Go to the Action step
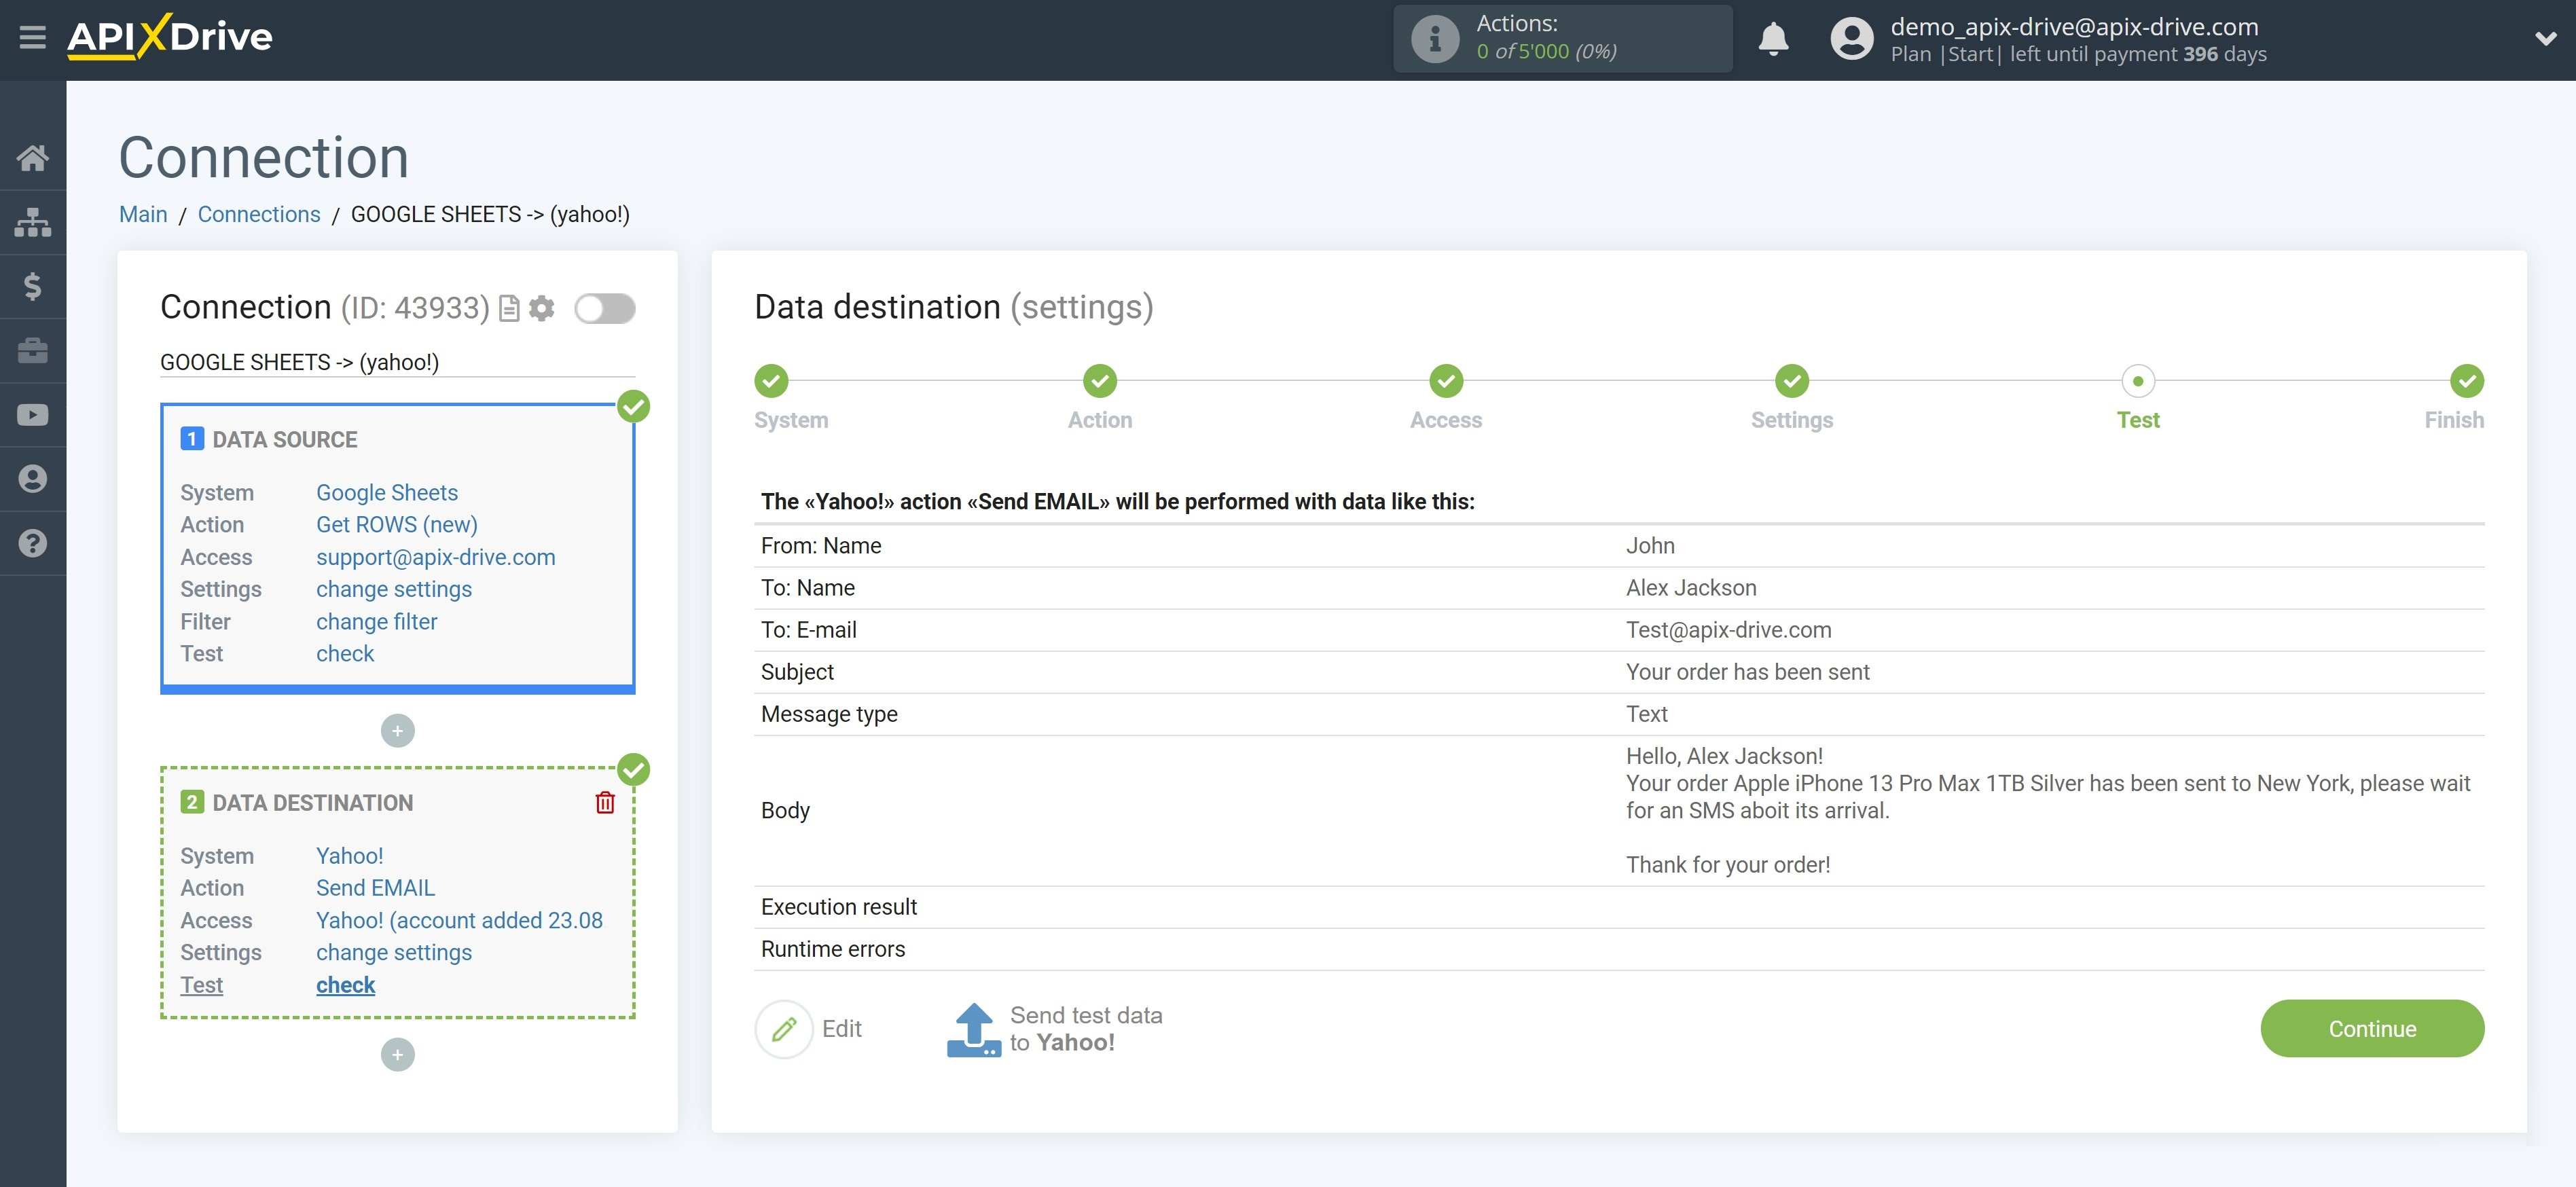Viewport: 2576px width, 1187px height. 1100,381
